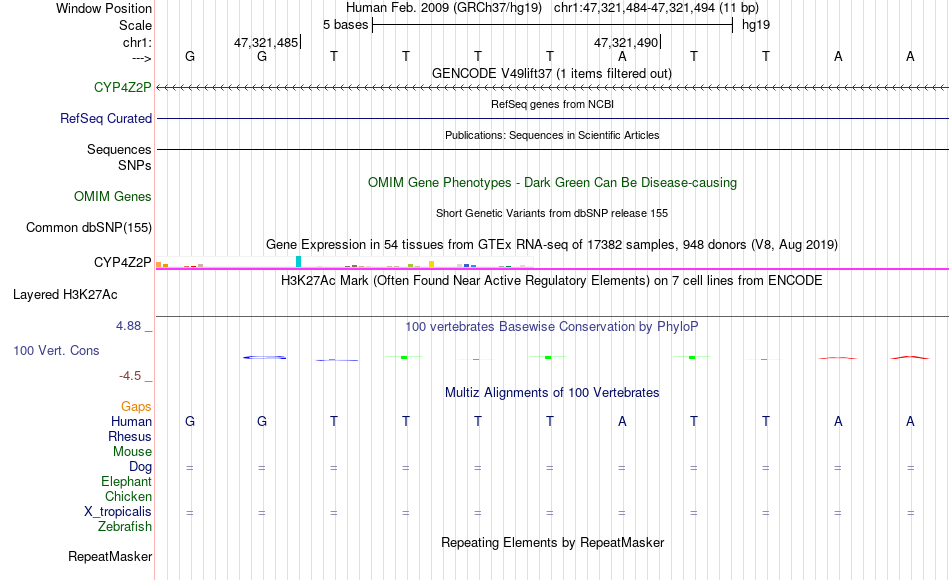Click the yellow GTEx expression bar

point(431,264)
